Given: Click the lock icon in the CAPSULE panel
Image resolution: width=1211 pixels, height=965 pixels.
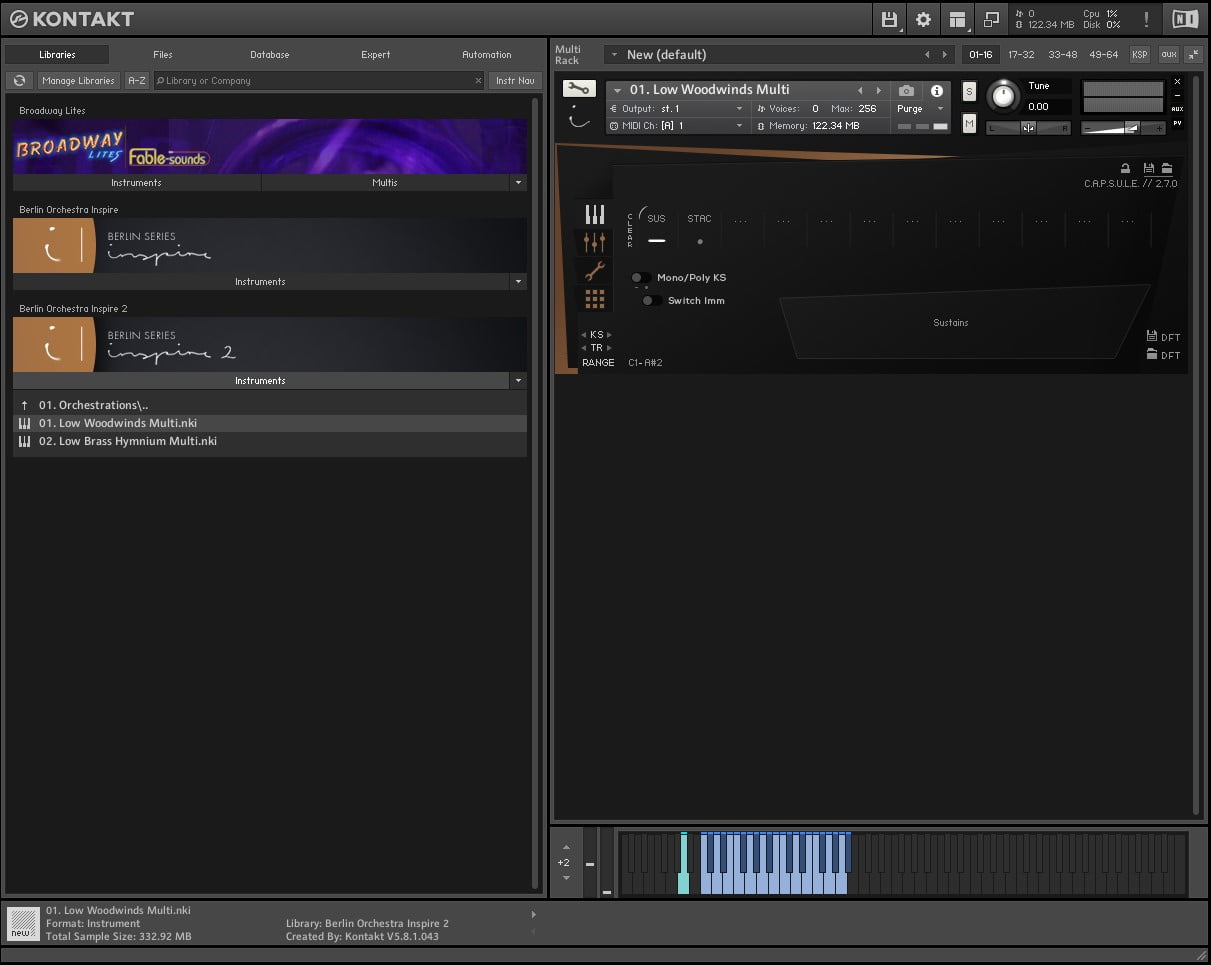Looking at the screenshot, I should 1125,169.
